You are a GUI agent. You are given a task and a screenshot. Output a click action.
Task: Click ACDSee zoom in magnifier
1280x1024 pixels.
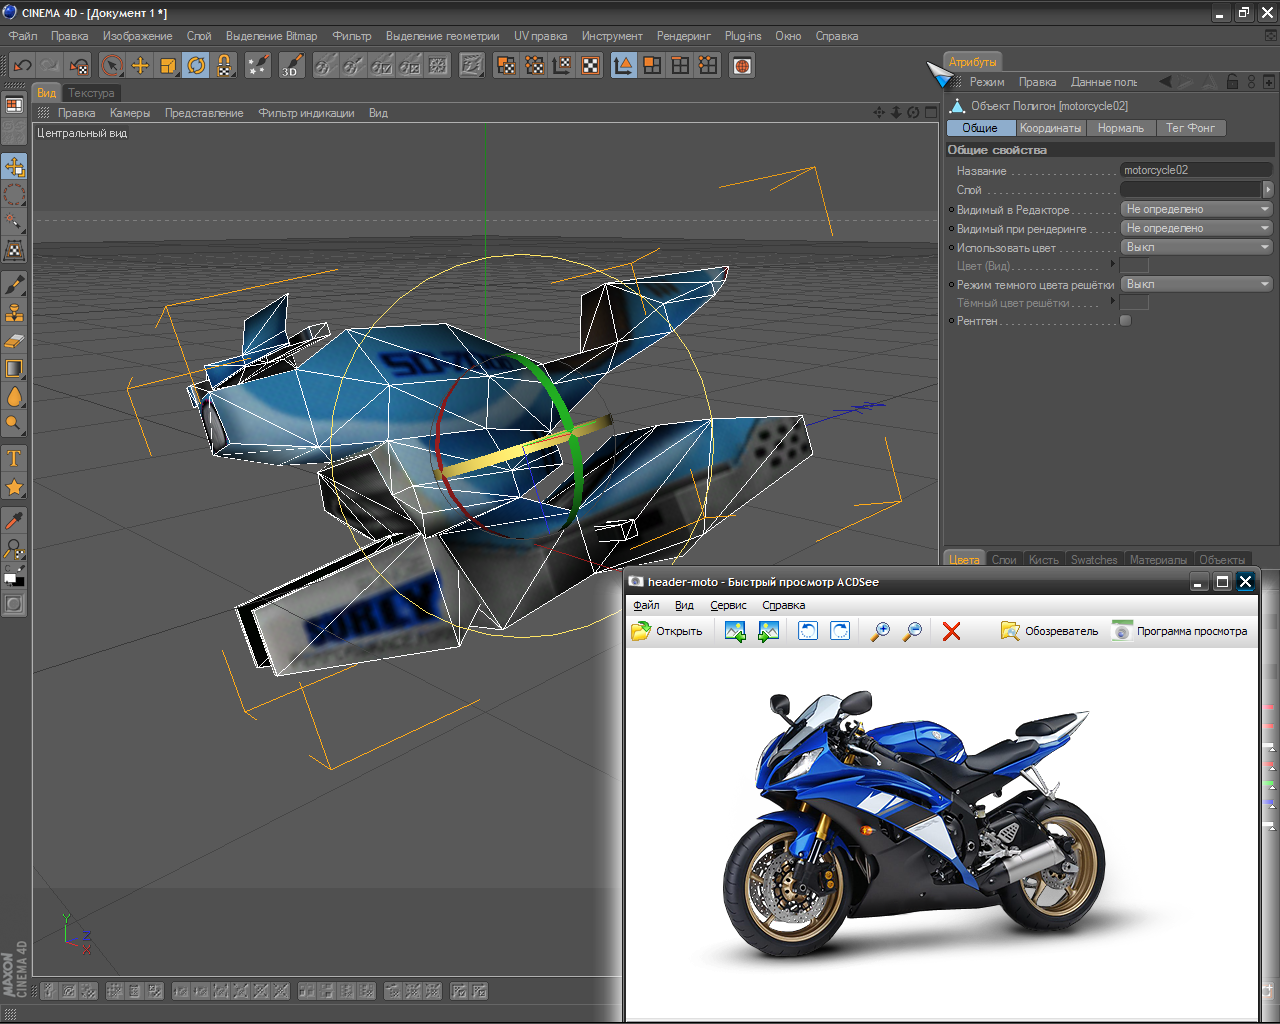click(880, 631)
